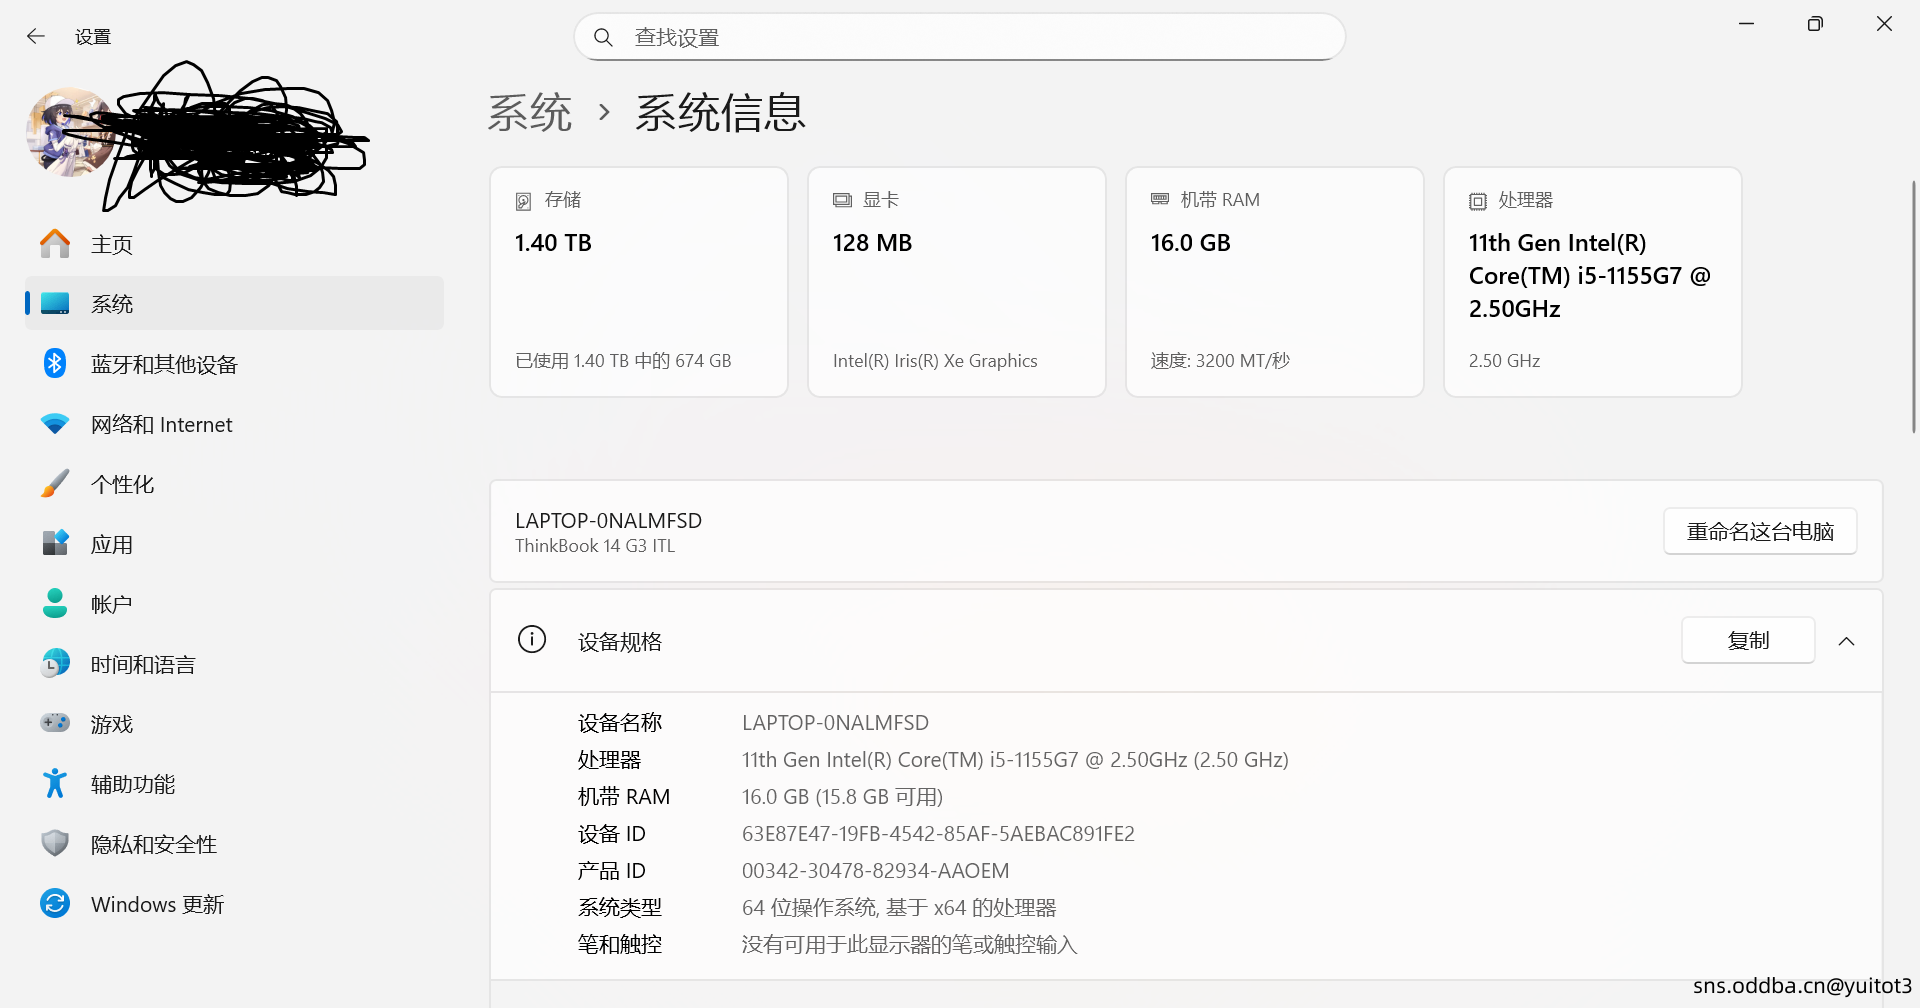Open 隐私和安全性 settings page
1920x1008 pixels.
pos(234,844)
